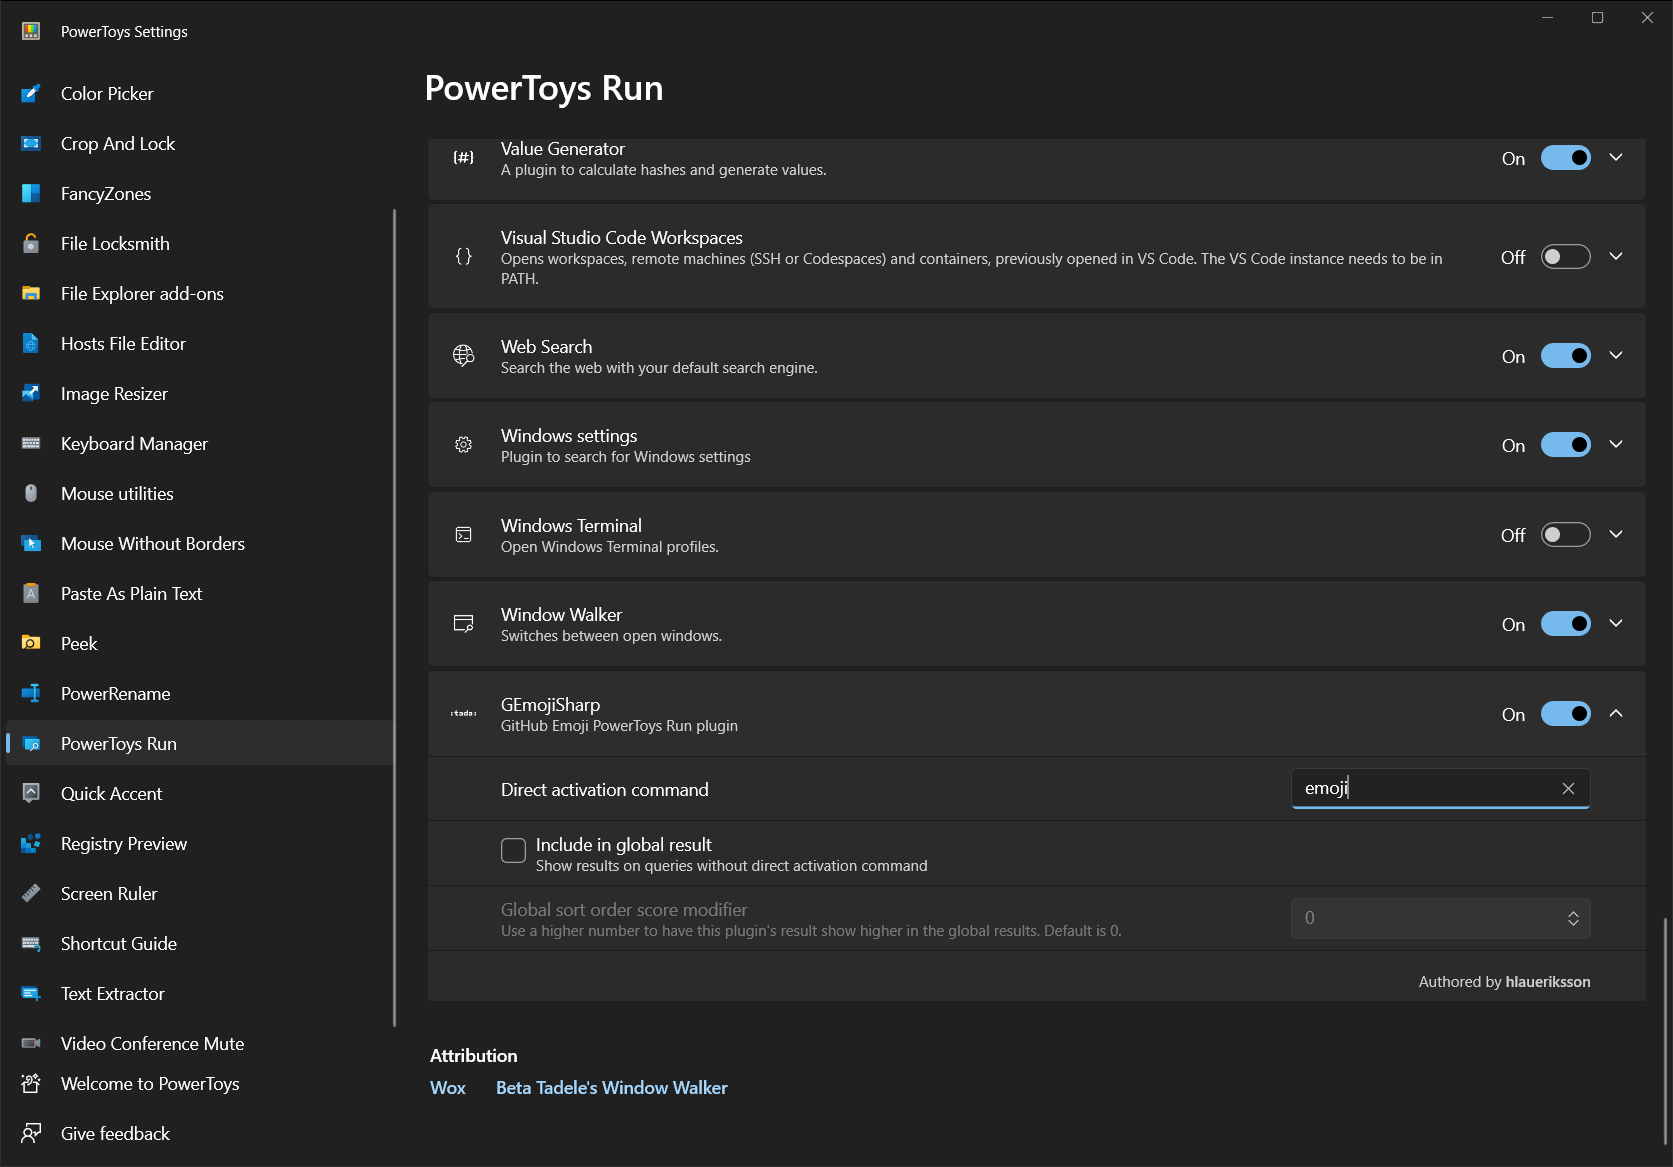Click the PowerToys app logo in title bar

pos(31,31)
